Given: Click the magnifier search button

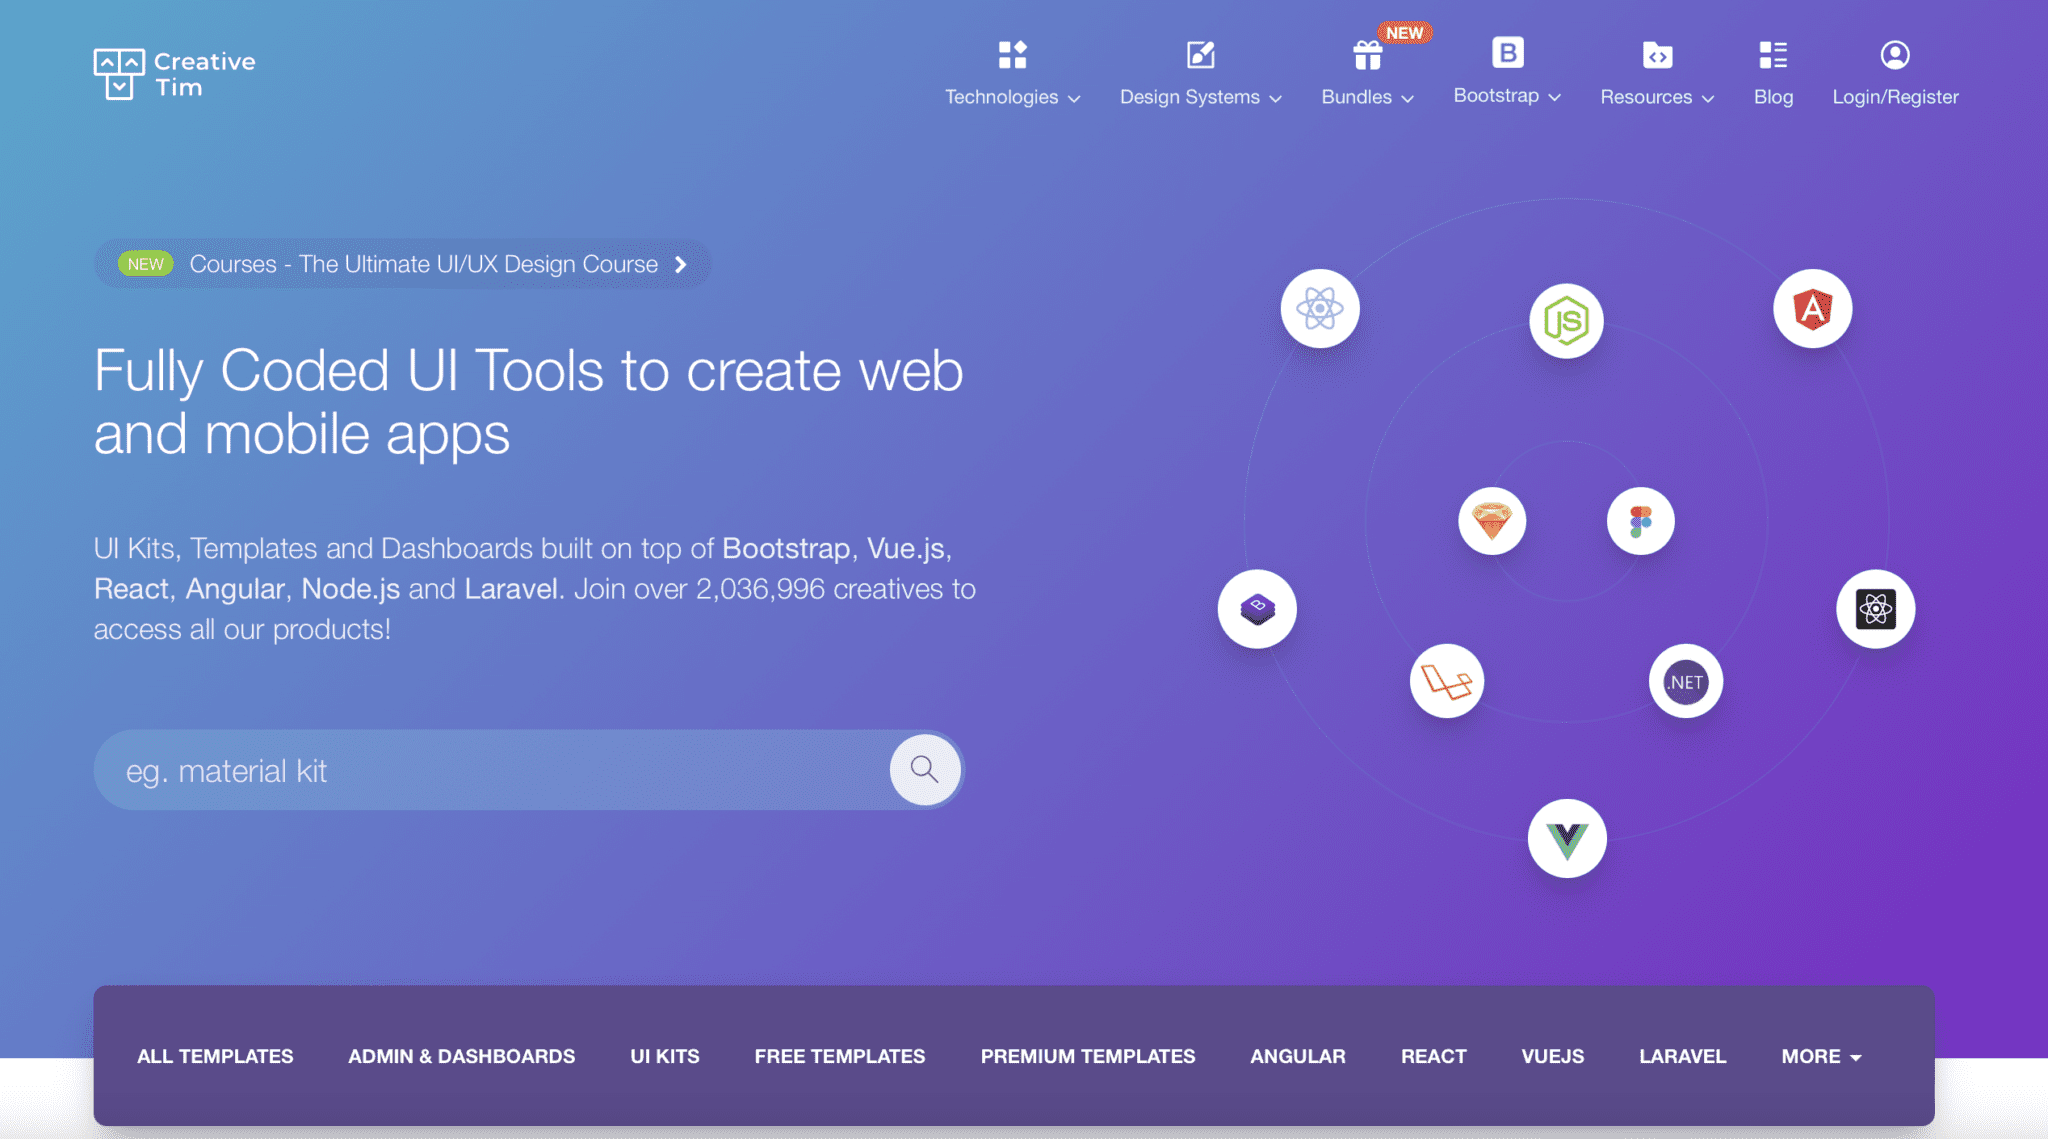Looking at the screenshot, I should (925, 769).
